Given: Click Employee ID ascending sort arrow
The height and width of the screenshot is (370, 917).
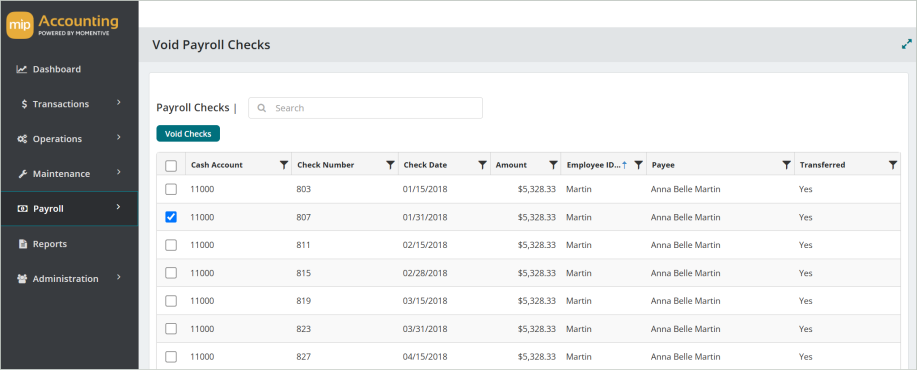Looking at the screenshot, I should click(625, 165).
